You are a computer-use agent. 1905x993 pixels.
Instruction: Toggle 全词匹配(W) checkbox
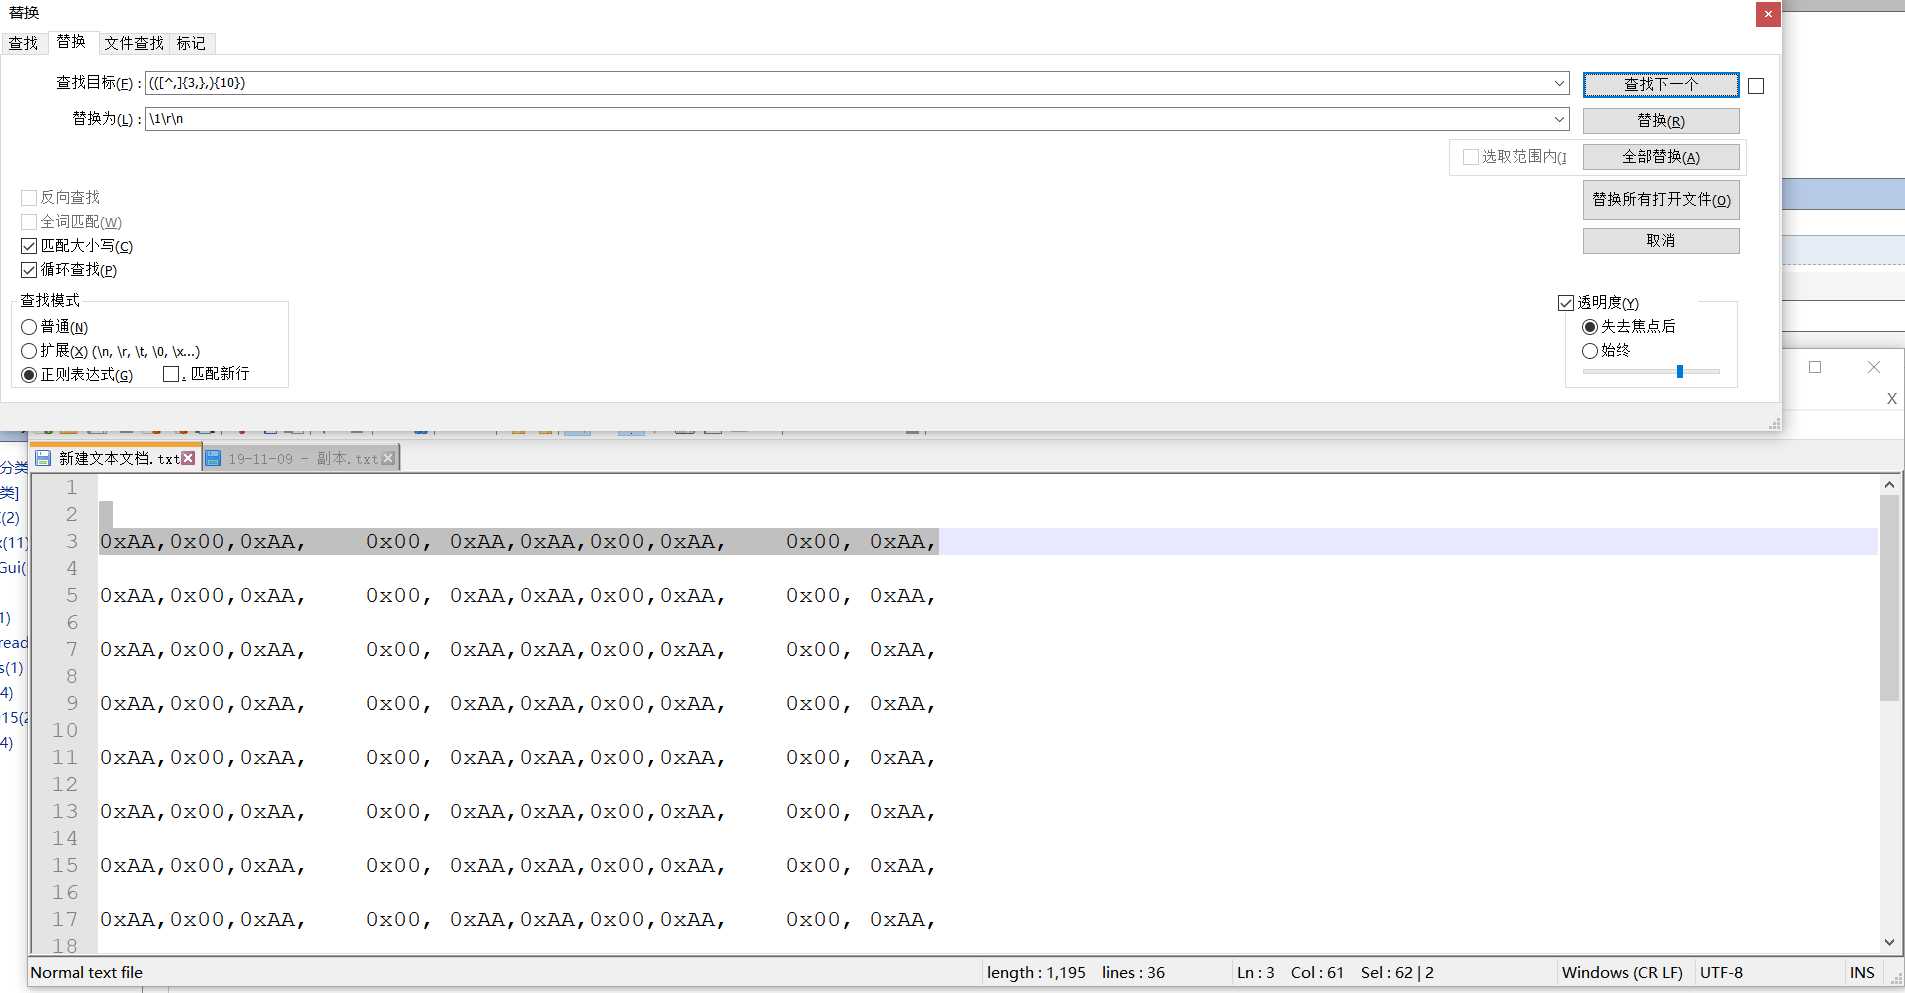click(x=29, y=222)
